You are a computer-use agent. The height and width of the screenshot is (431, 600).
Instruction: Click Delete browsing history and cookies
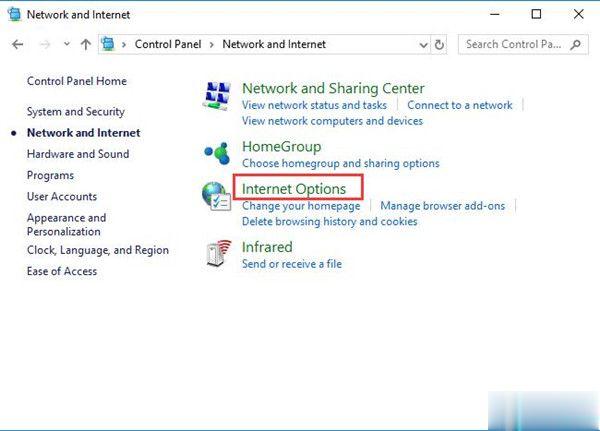pos(329,222)
